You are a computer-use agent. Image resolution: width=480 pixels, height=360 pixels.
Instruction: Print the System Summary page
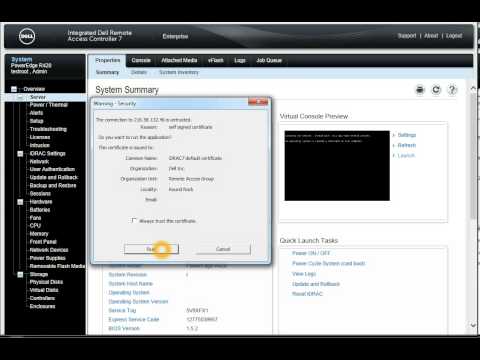click(420, 90)
